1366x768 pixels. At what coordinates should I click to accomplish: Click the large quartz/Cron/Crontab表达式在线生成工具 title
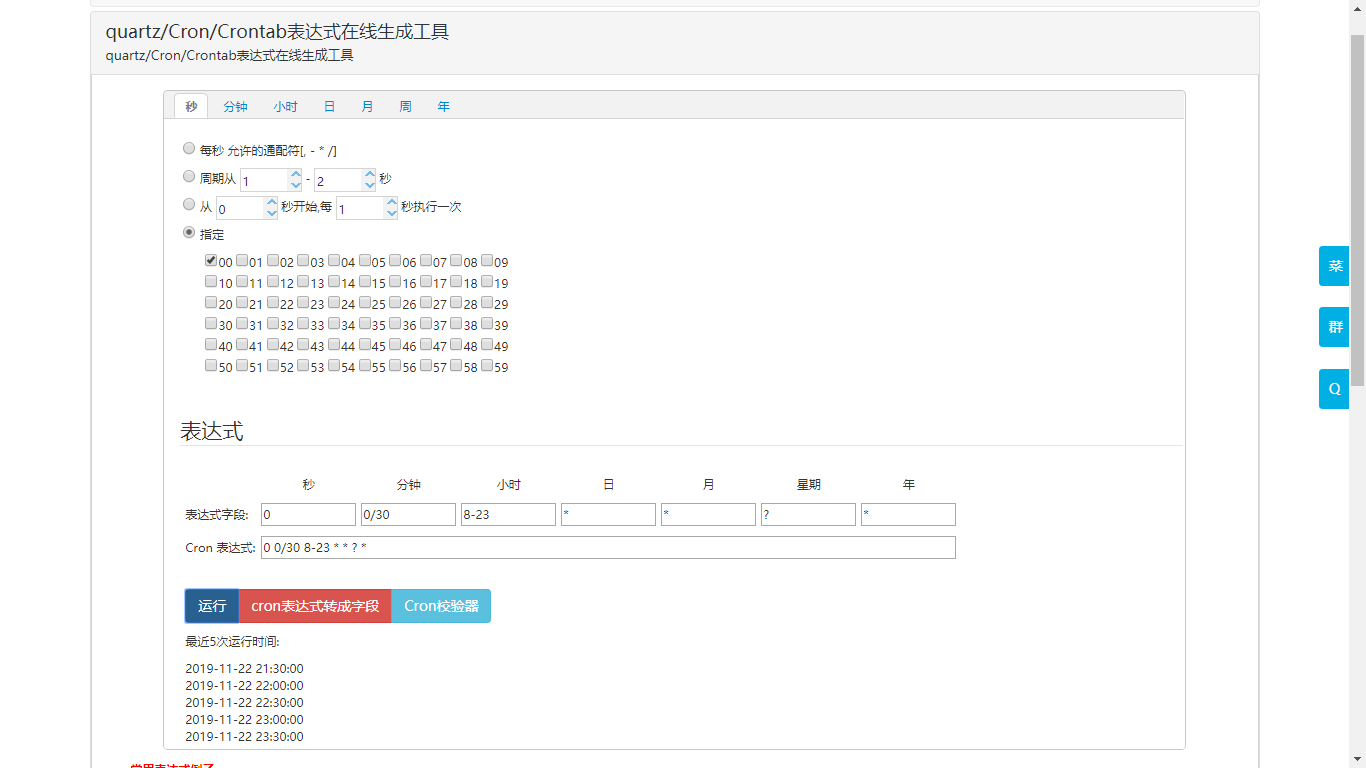click(x=277, y=32)
